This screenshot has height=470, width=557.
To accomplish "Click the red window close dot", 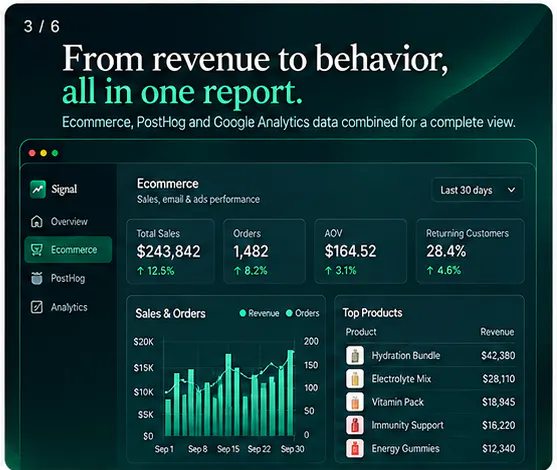I will click(x=32, y=153).
